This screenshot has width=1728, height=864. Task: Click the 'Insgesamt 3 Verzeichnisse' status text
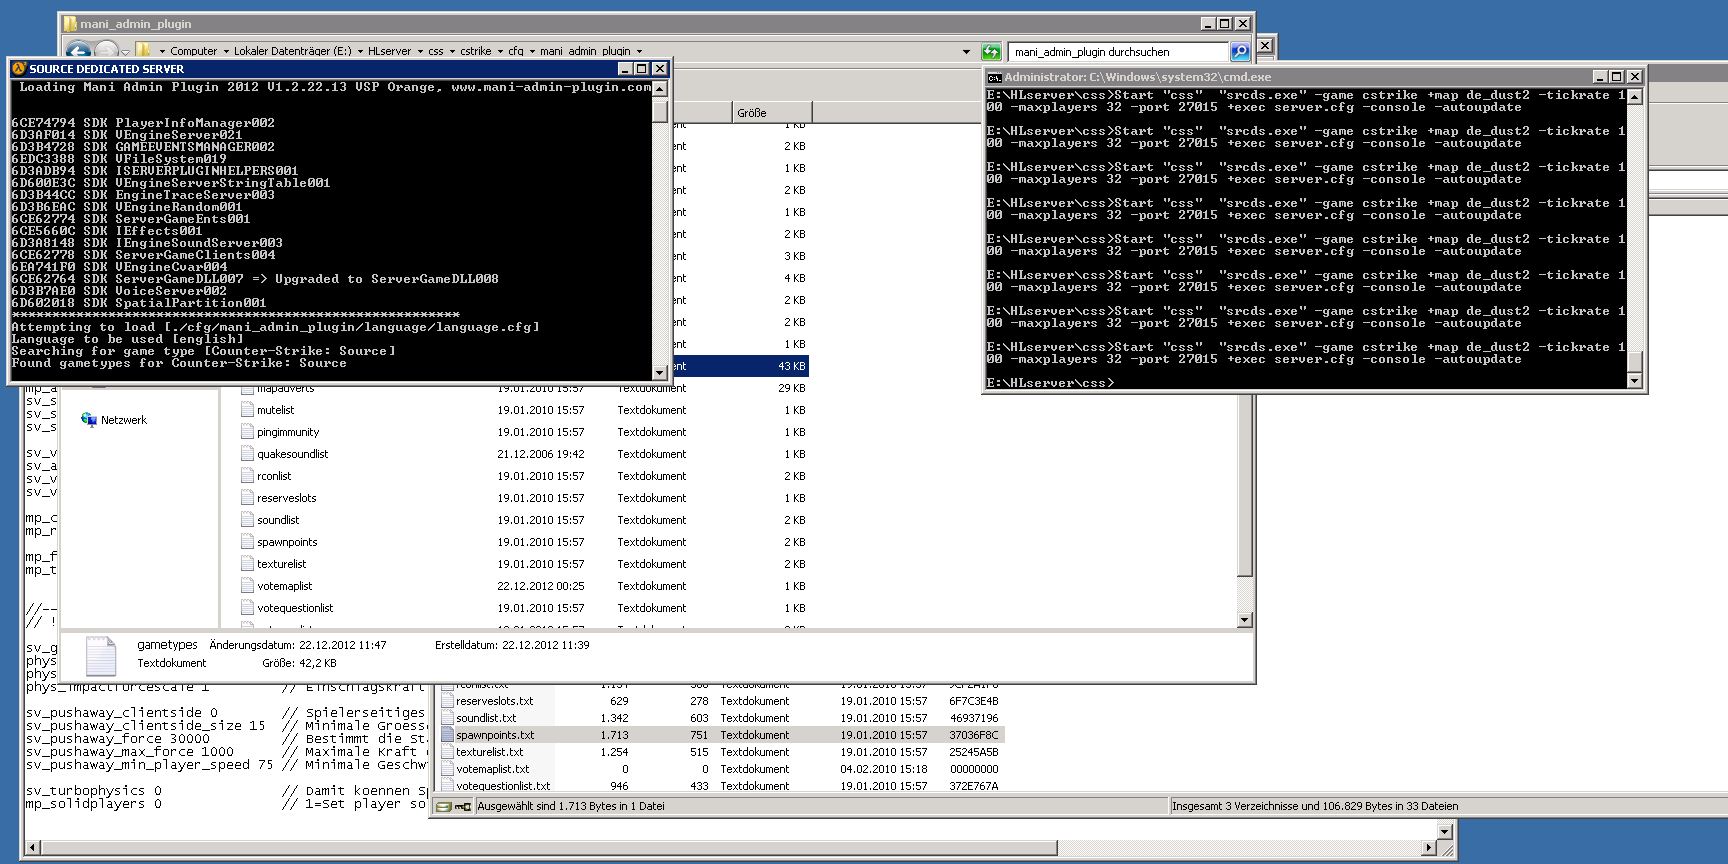point(1315,806)
